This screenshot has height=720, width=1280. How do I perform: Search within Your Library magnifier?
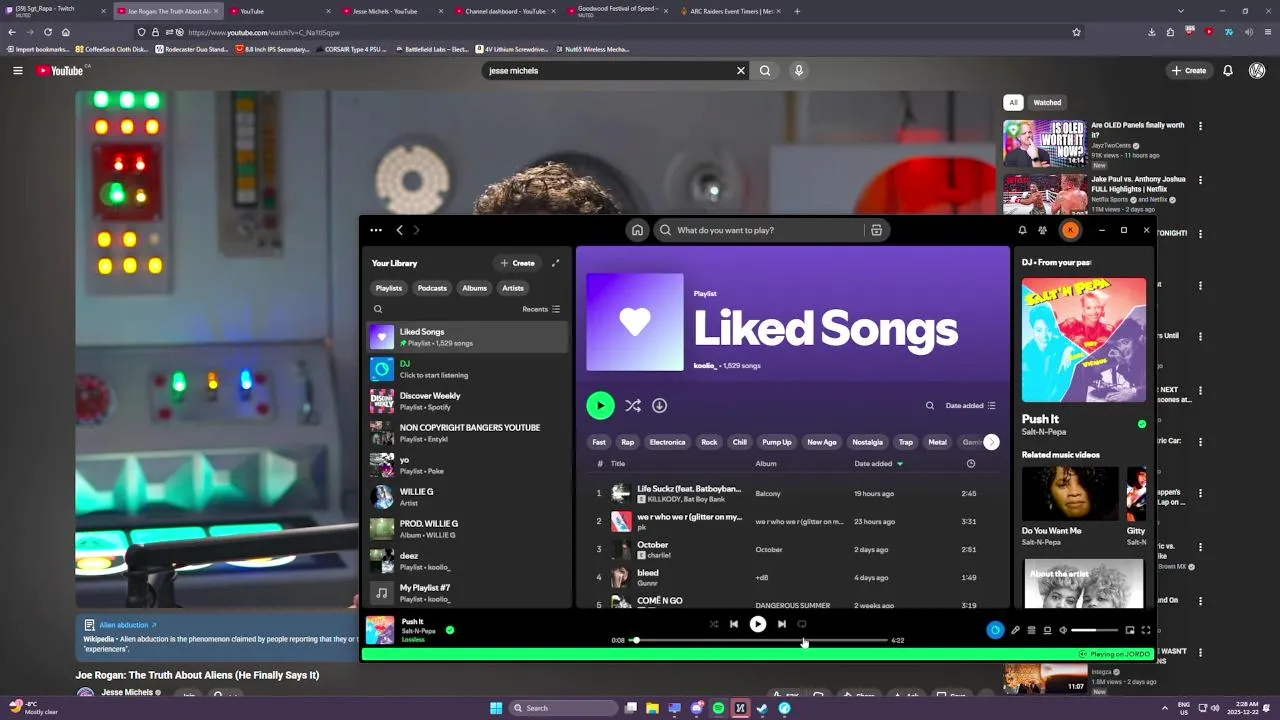pyautogui.click(x=378, y=309)
